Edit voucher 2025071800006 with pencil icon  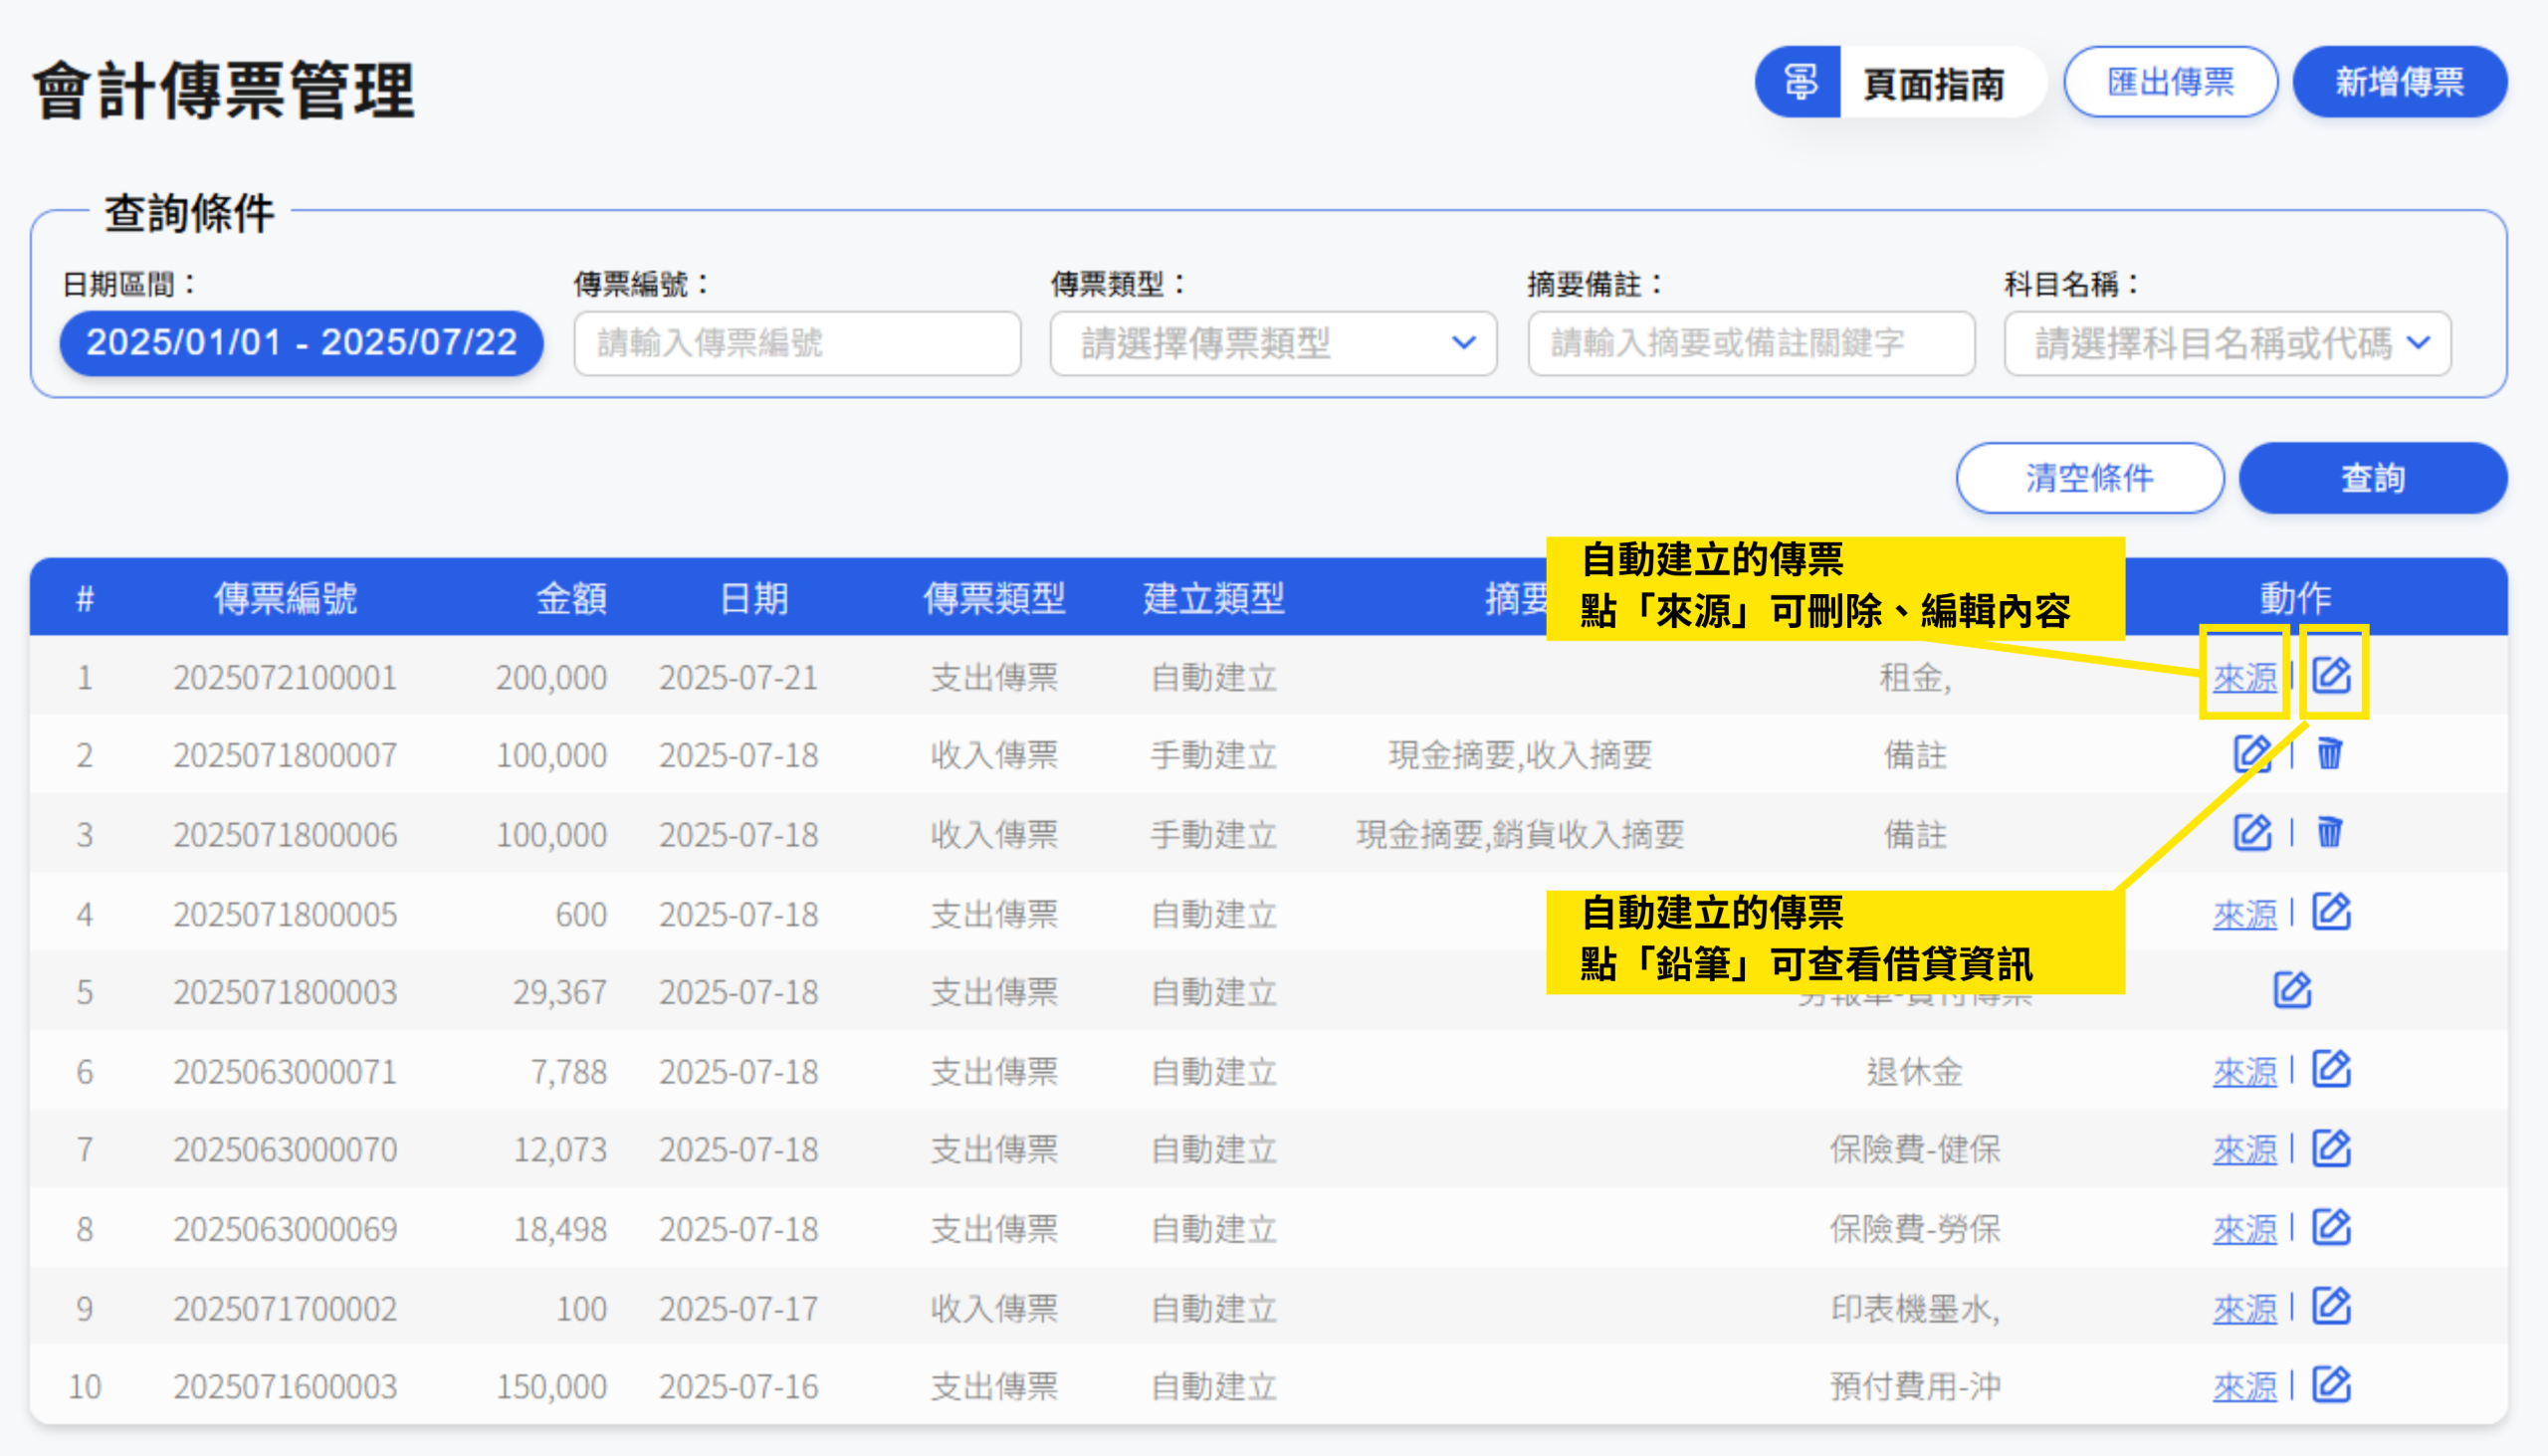[x=2252, y=832]
